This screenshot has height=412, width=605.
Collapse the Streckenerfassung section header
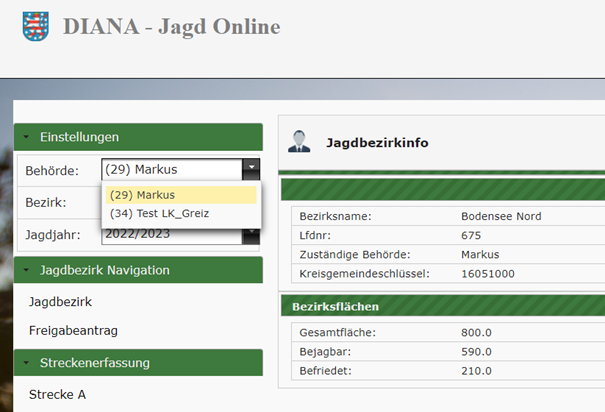[138, 363]
